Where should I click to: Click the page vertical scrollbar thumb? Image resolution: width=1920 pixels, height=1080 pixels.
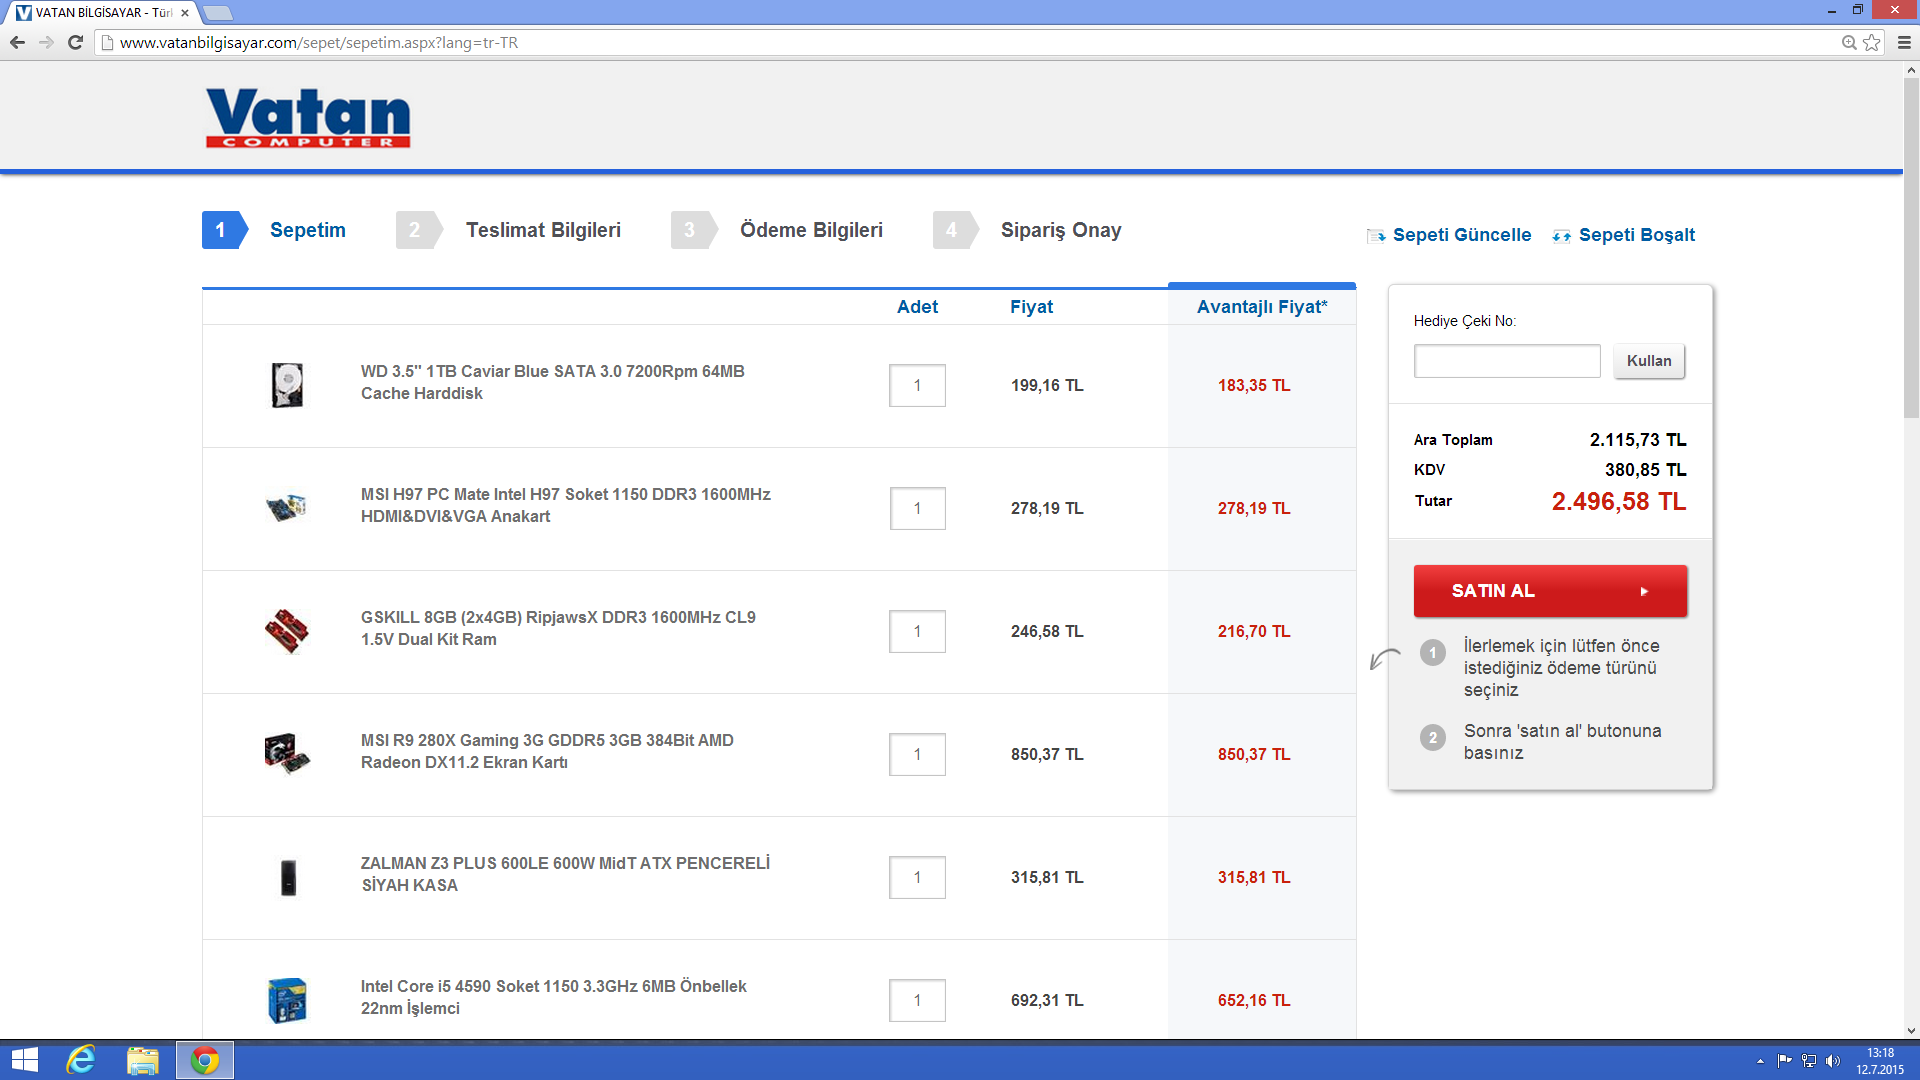click(1911, 248)
